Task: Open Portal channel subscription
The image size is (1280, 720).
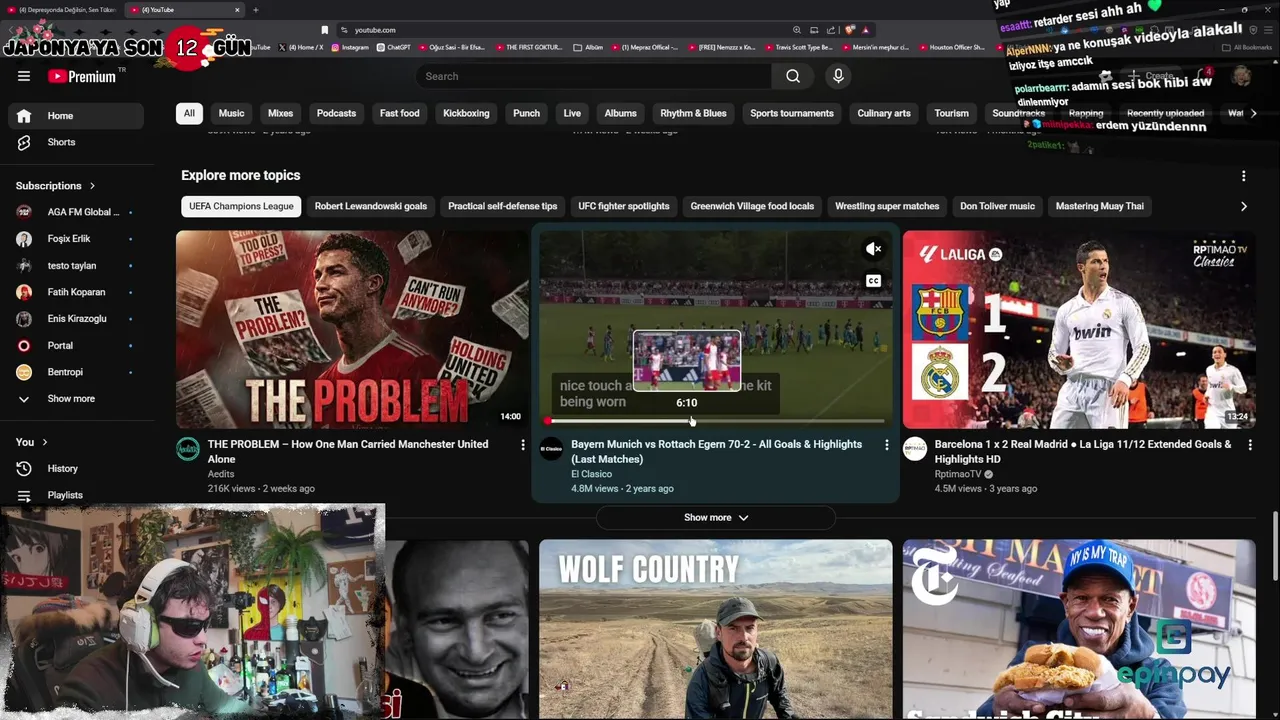Action: click(76, 345)
